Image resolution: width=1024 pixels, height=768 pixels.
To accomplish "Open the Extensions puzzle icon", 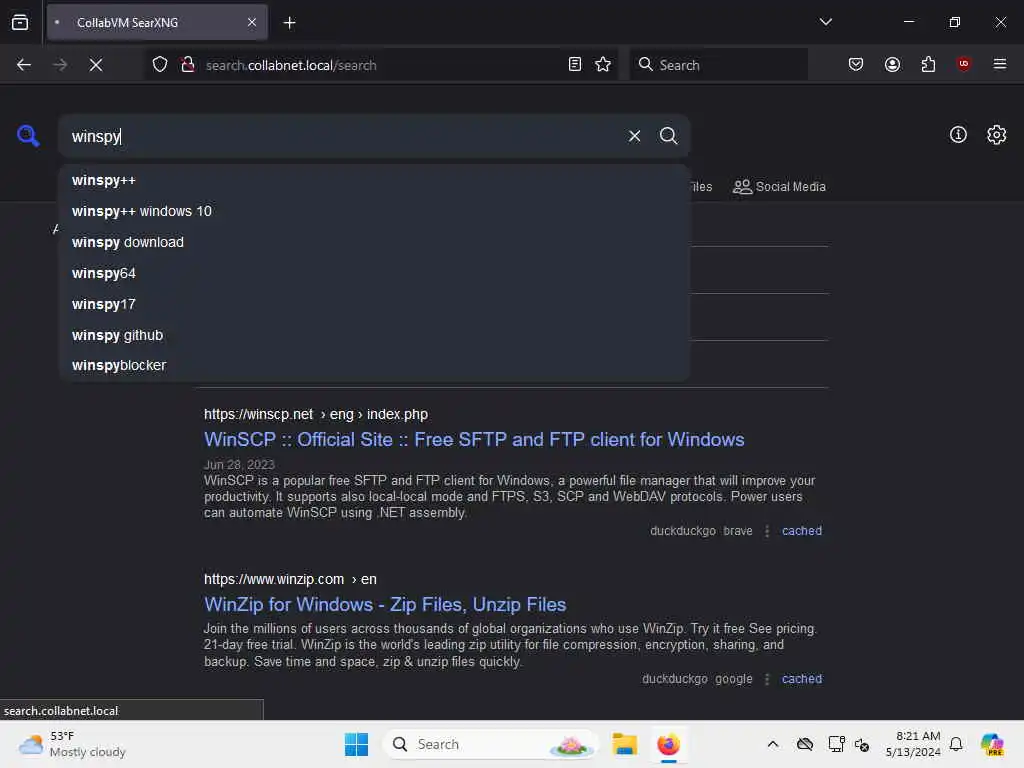I will 928,65.
